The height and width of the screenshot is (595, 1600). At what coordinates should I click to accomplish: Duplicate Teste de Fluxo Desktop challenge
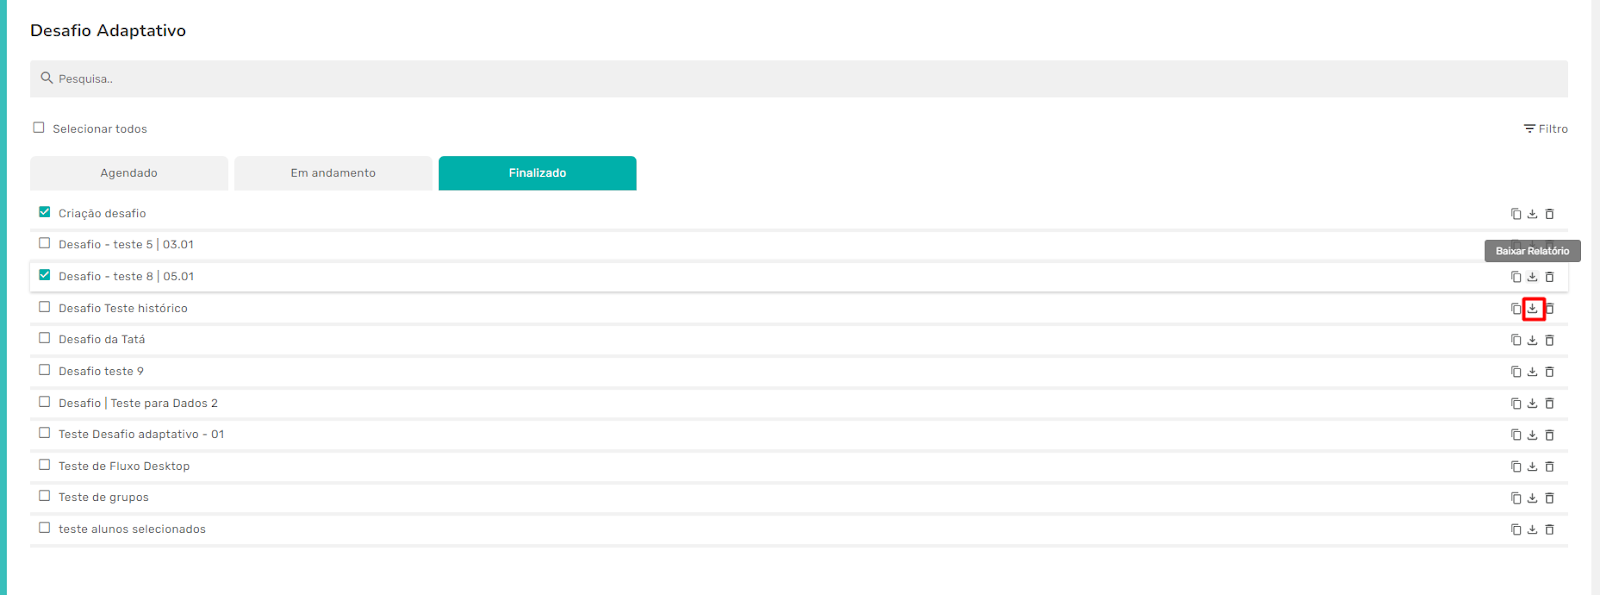pos(1516,467)
